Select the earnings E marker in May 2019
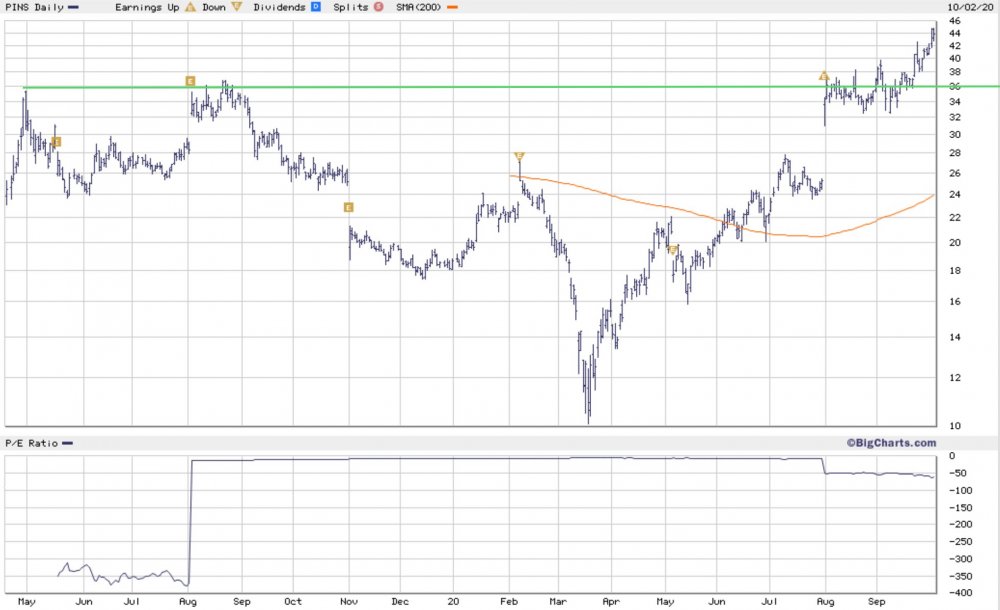This screenshot has height=610, width=1000. pyautogui.click(x=57, y=142)
